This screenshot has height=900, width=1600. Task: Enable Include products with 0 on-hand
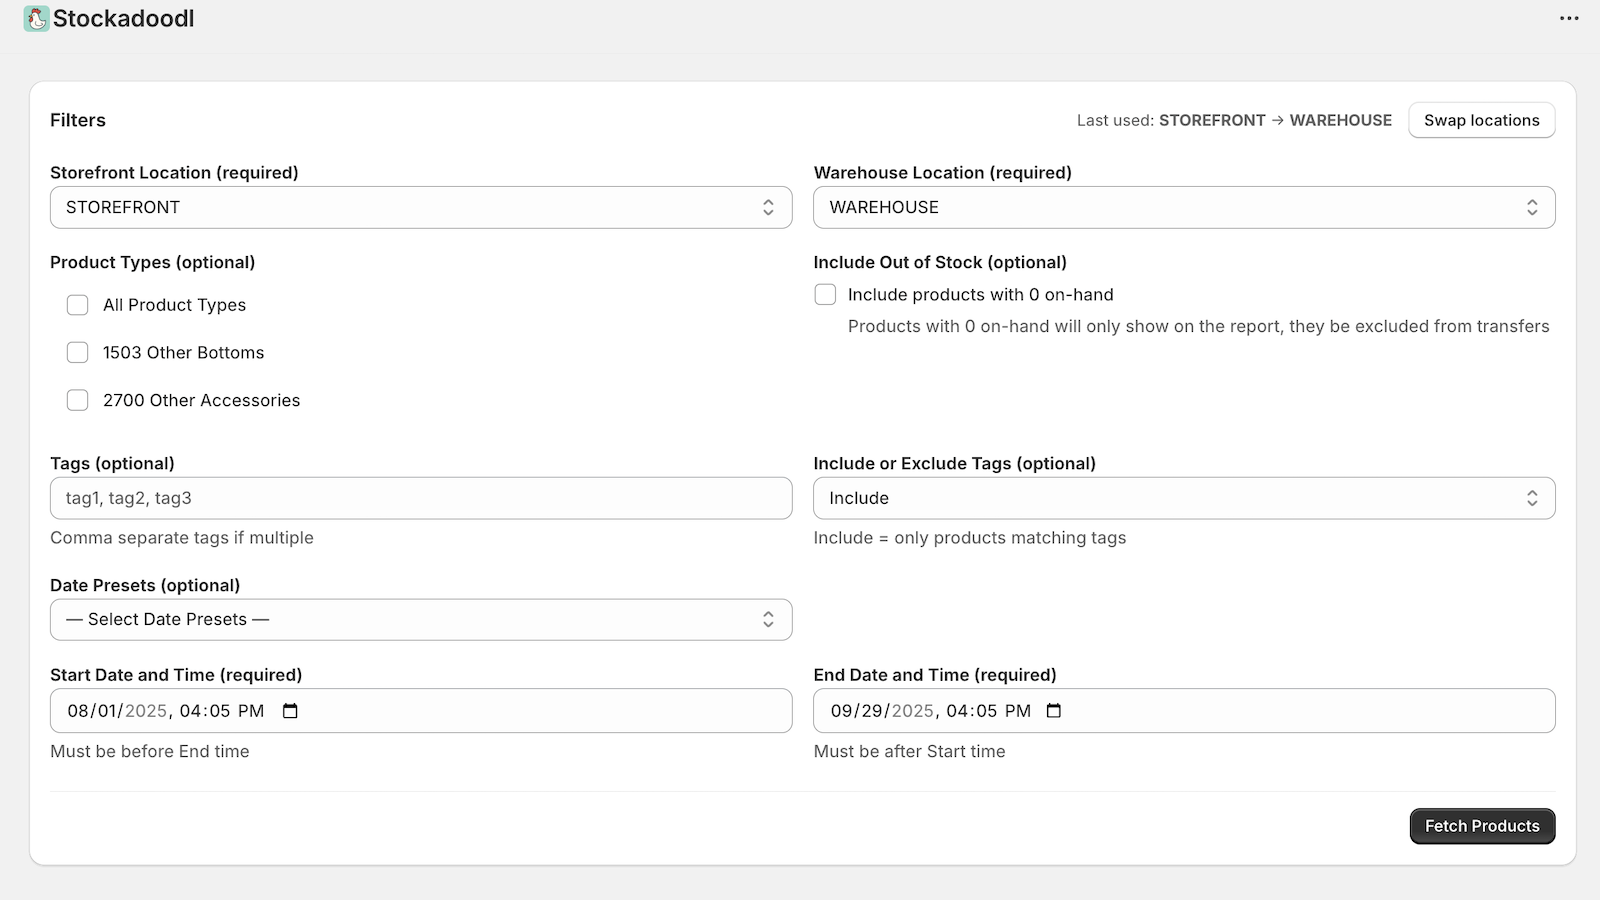tap(825, 294)
